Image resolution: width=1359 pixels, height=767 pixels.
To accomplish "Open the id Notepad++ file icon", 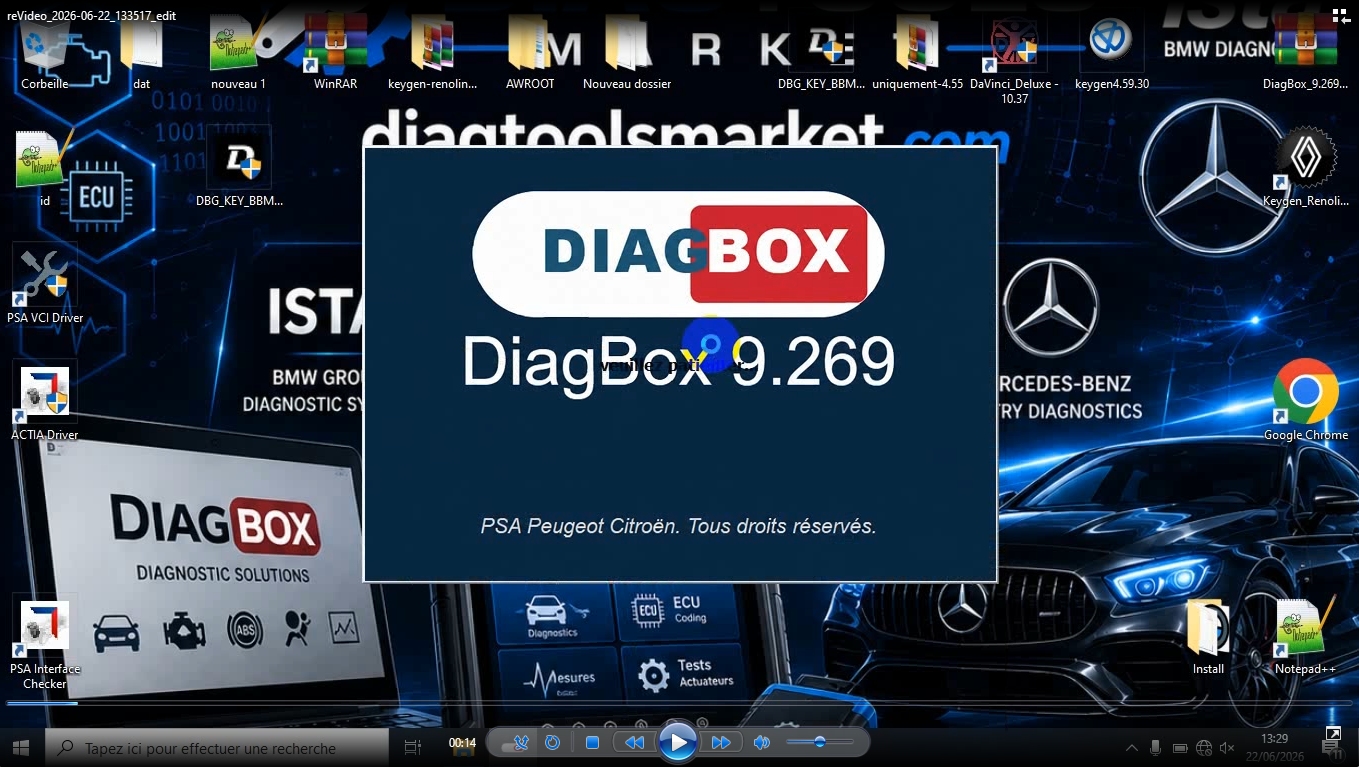I will (x=45, y=167).
